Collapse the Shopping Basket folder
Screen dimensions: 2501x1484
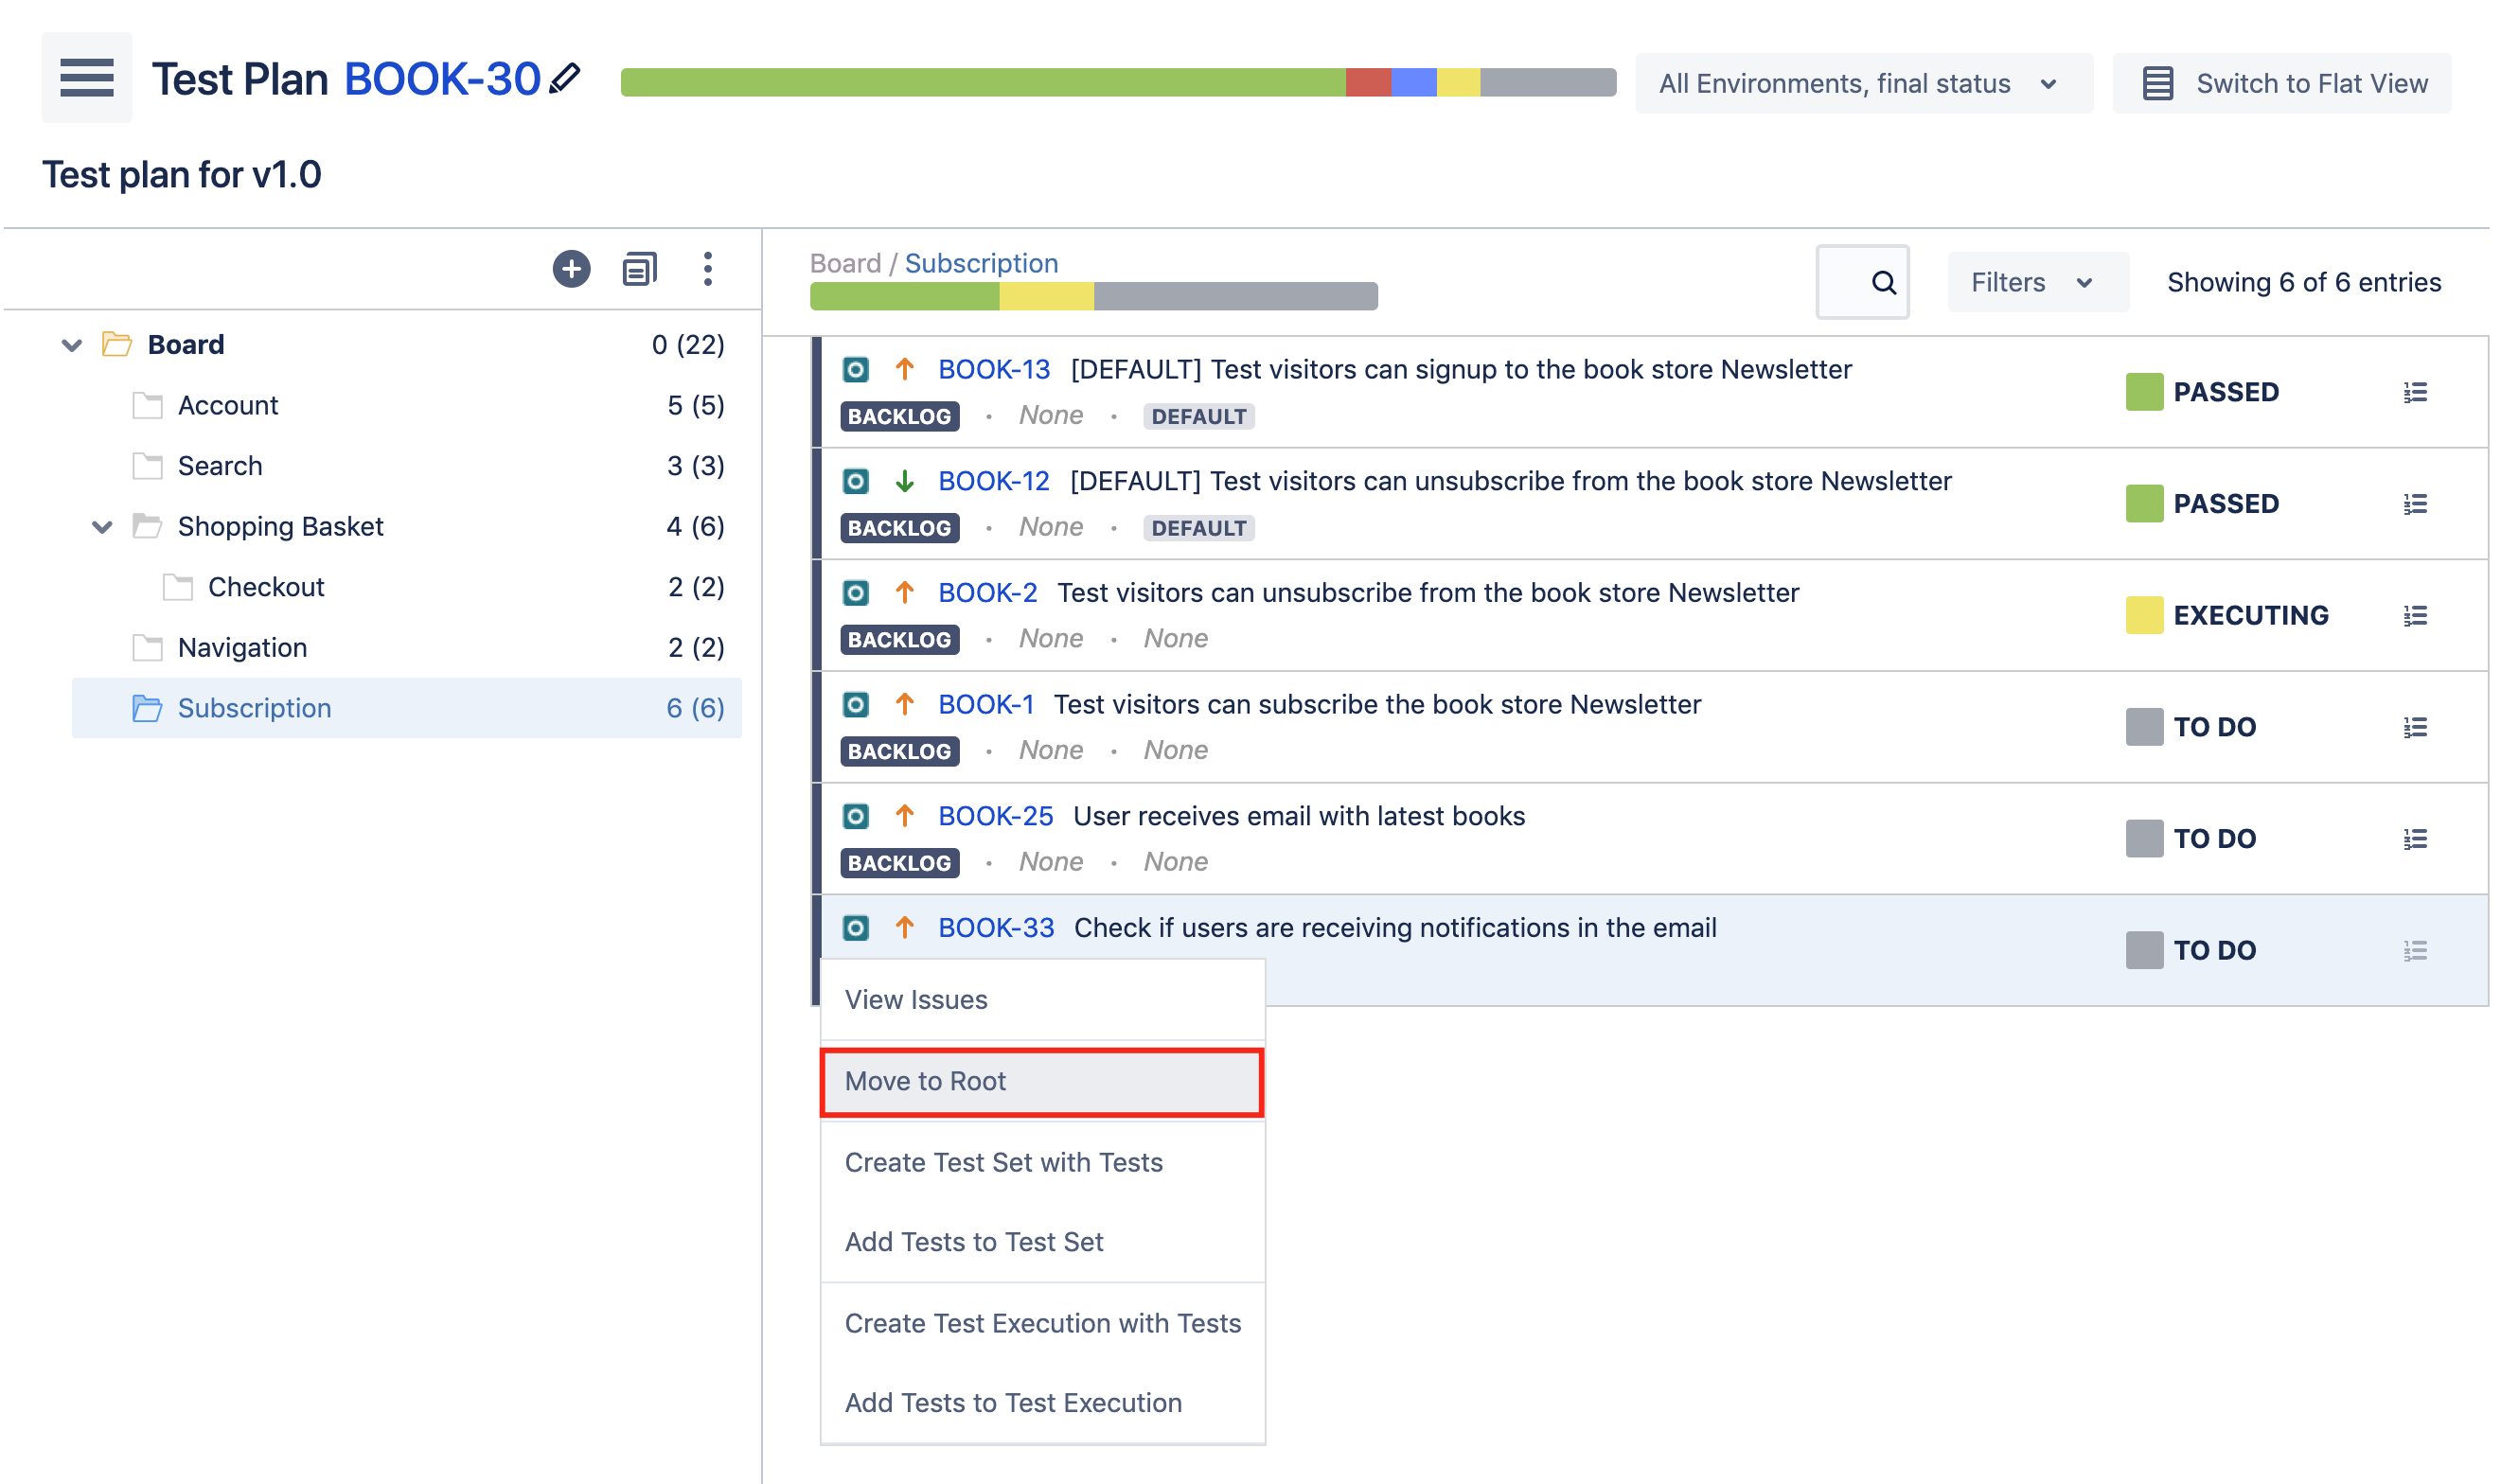pos(102,527)
